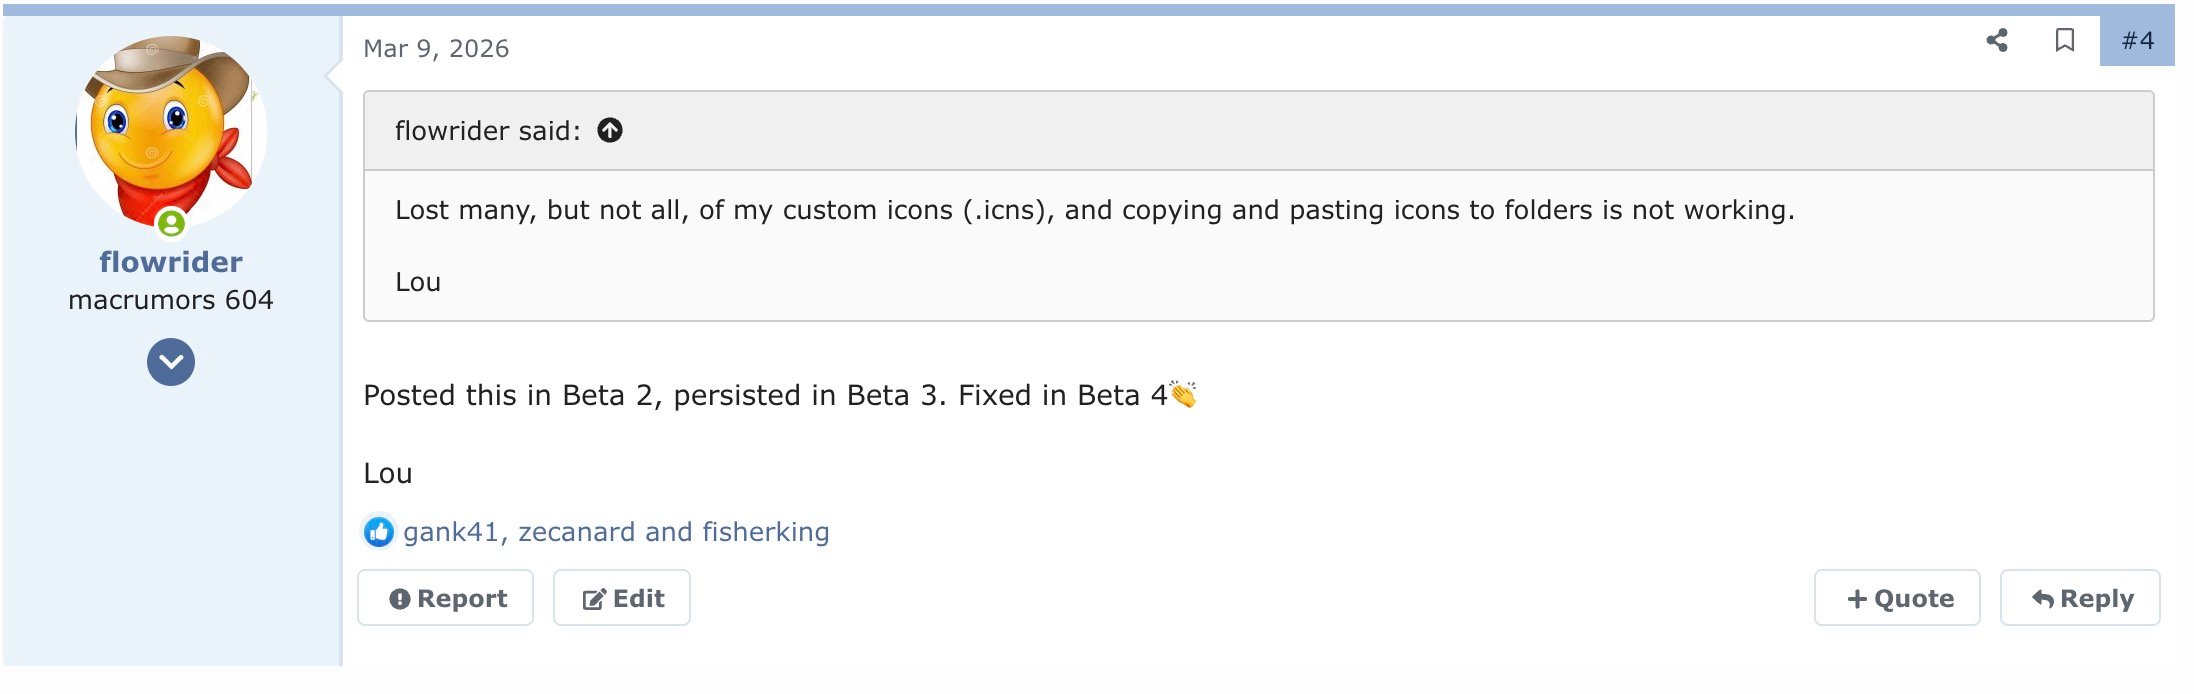2194x694 pixels.
Task: Open zecanard's profile from the likes list
Action: click(x=577, y=532)
